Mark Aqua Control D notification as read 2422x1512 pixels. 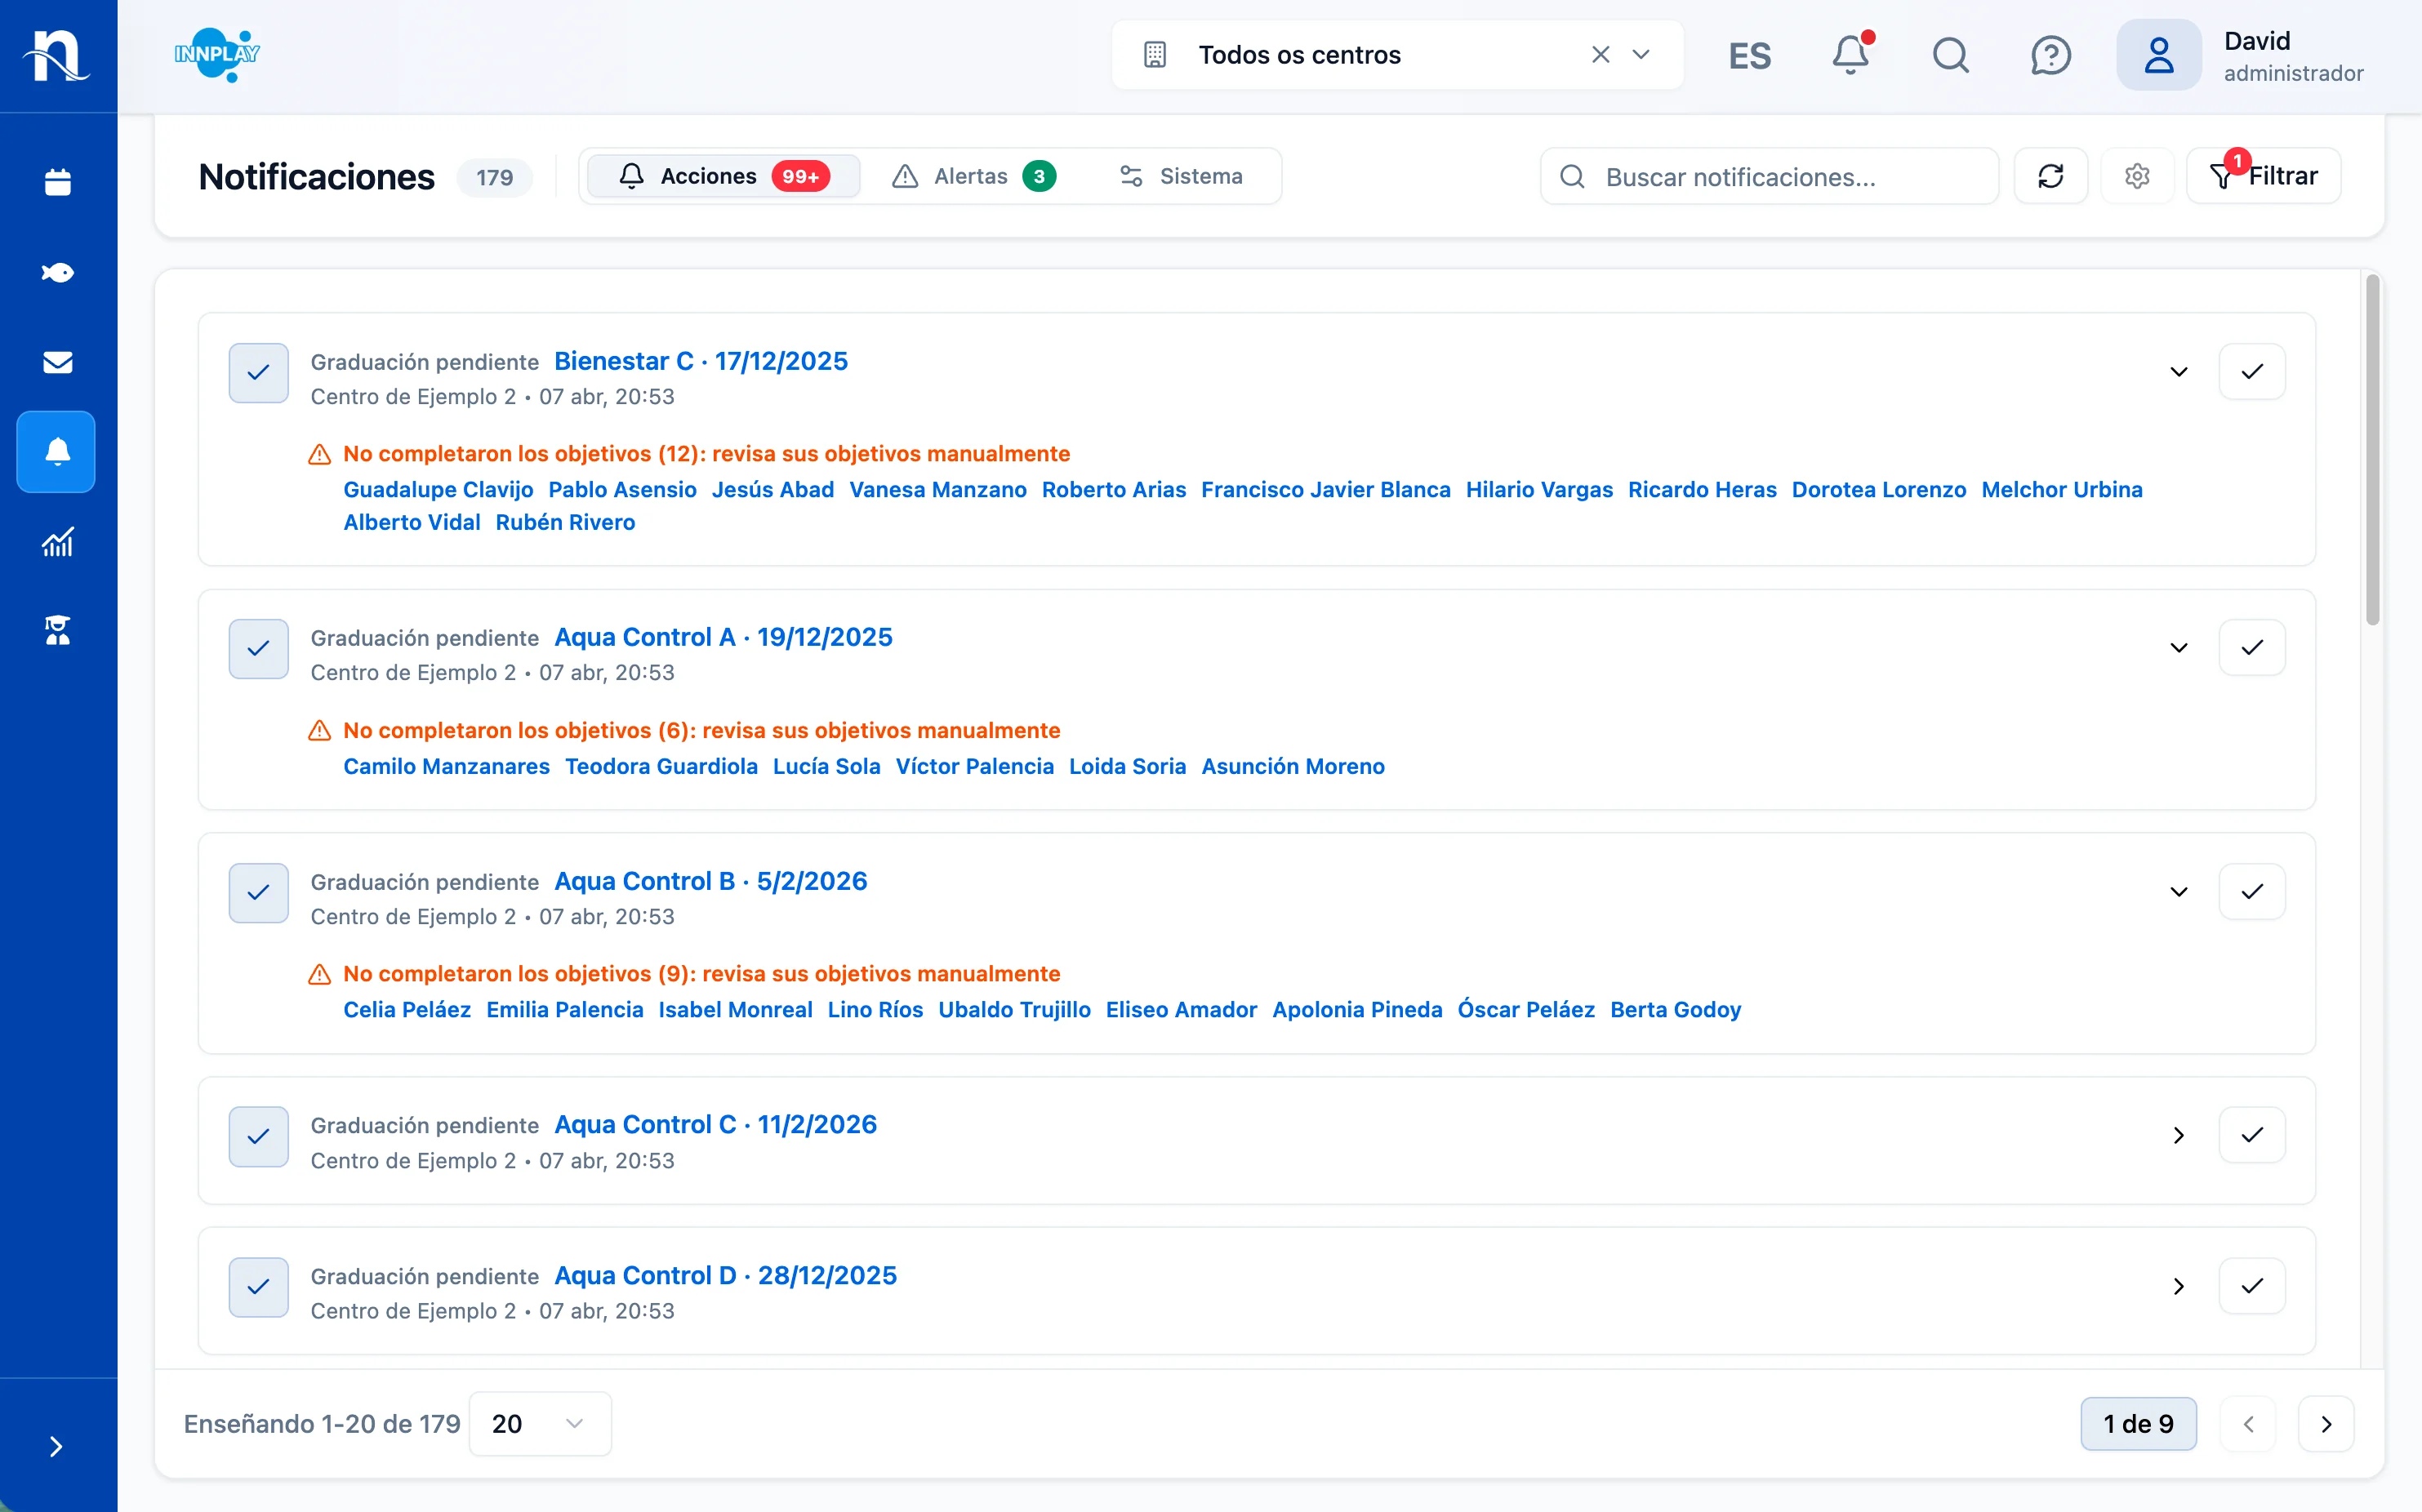[2252, 1287]
